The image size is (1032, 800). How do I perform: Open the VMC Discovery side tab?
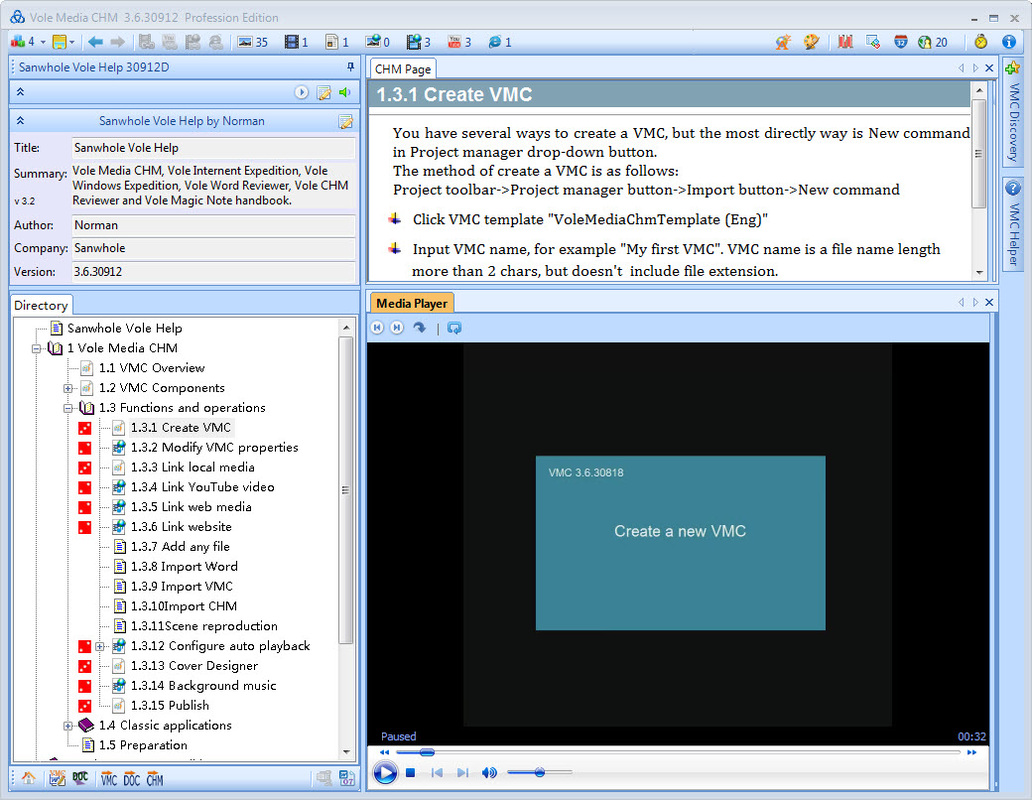pyautogui.click(x=1013, y=112)
